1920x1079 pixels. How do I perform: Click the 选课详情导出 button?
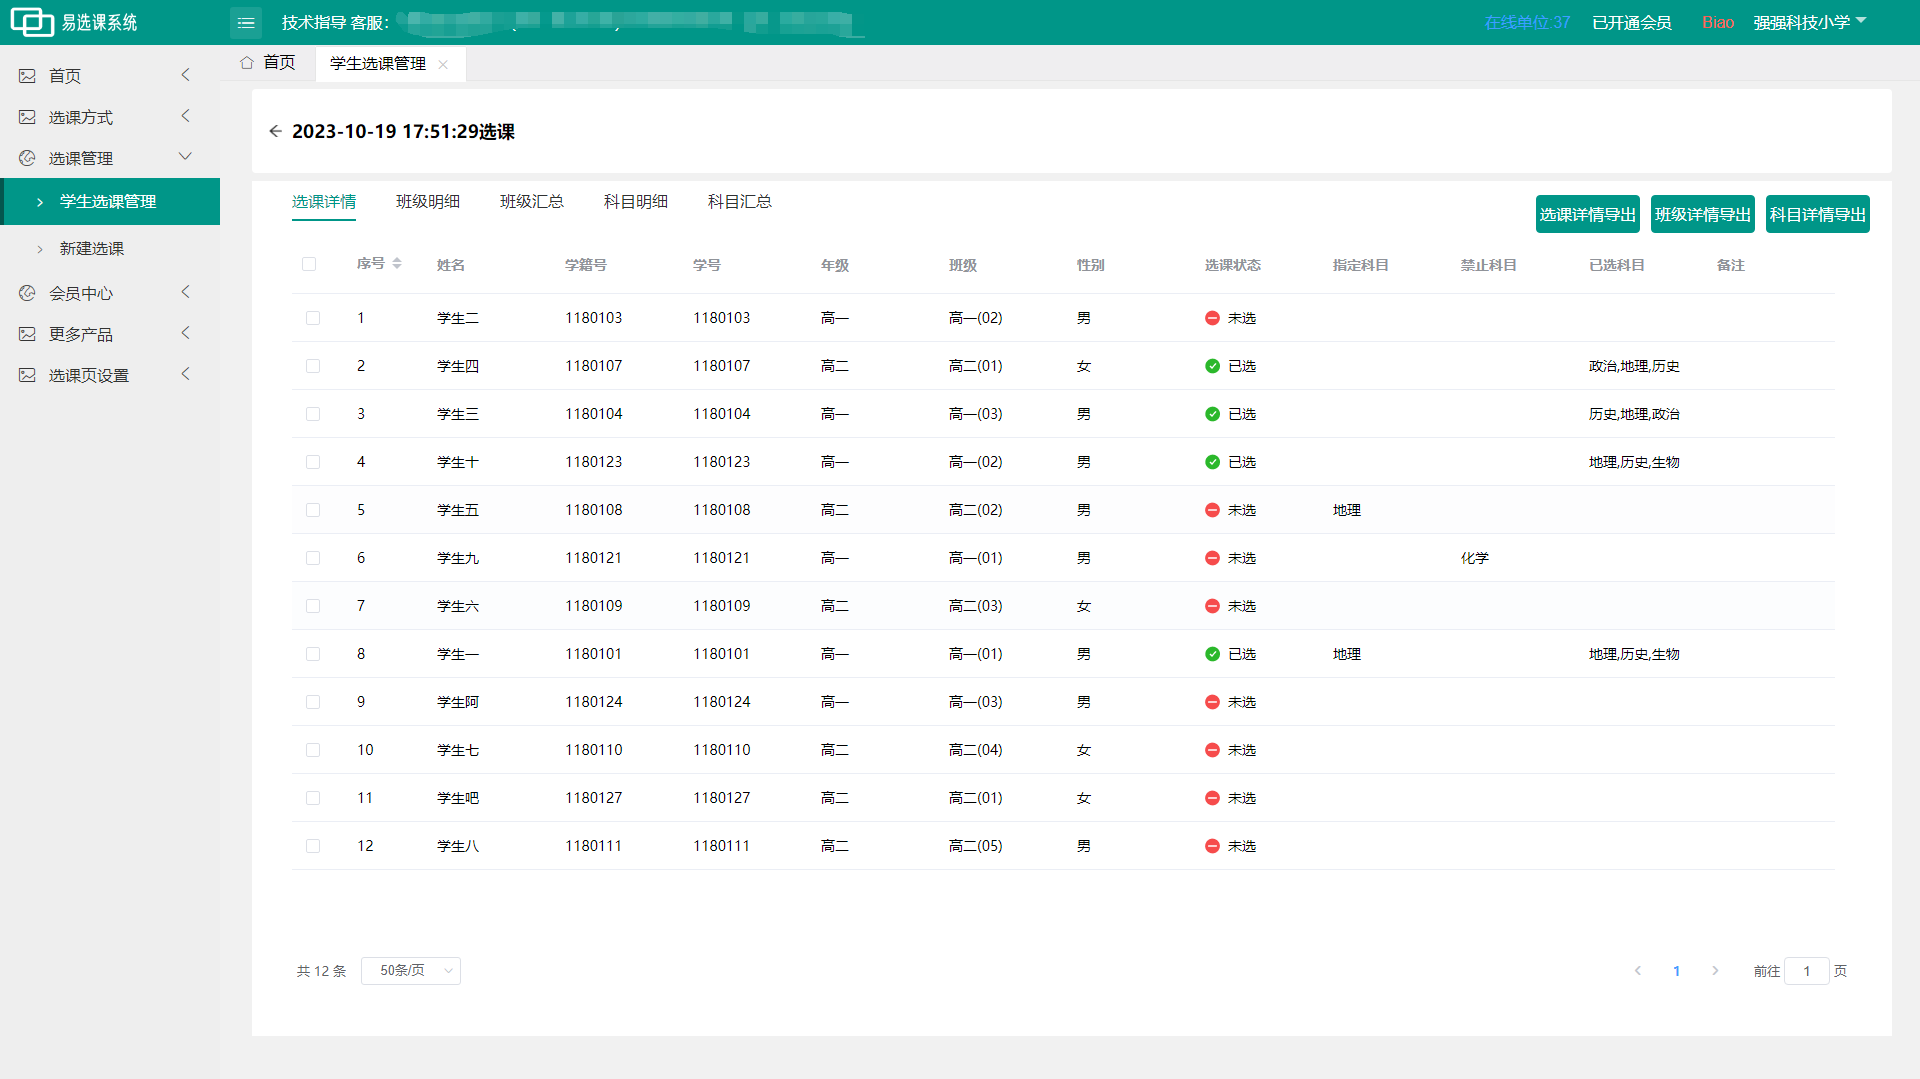1587,214
